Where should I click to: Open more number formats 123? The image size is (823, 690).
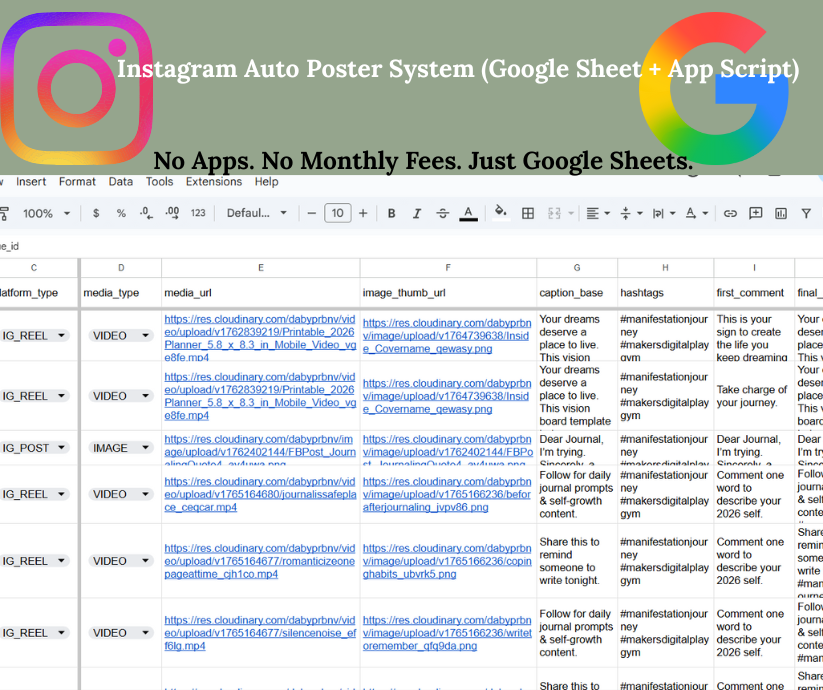[x=198, y=214]
